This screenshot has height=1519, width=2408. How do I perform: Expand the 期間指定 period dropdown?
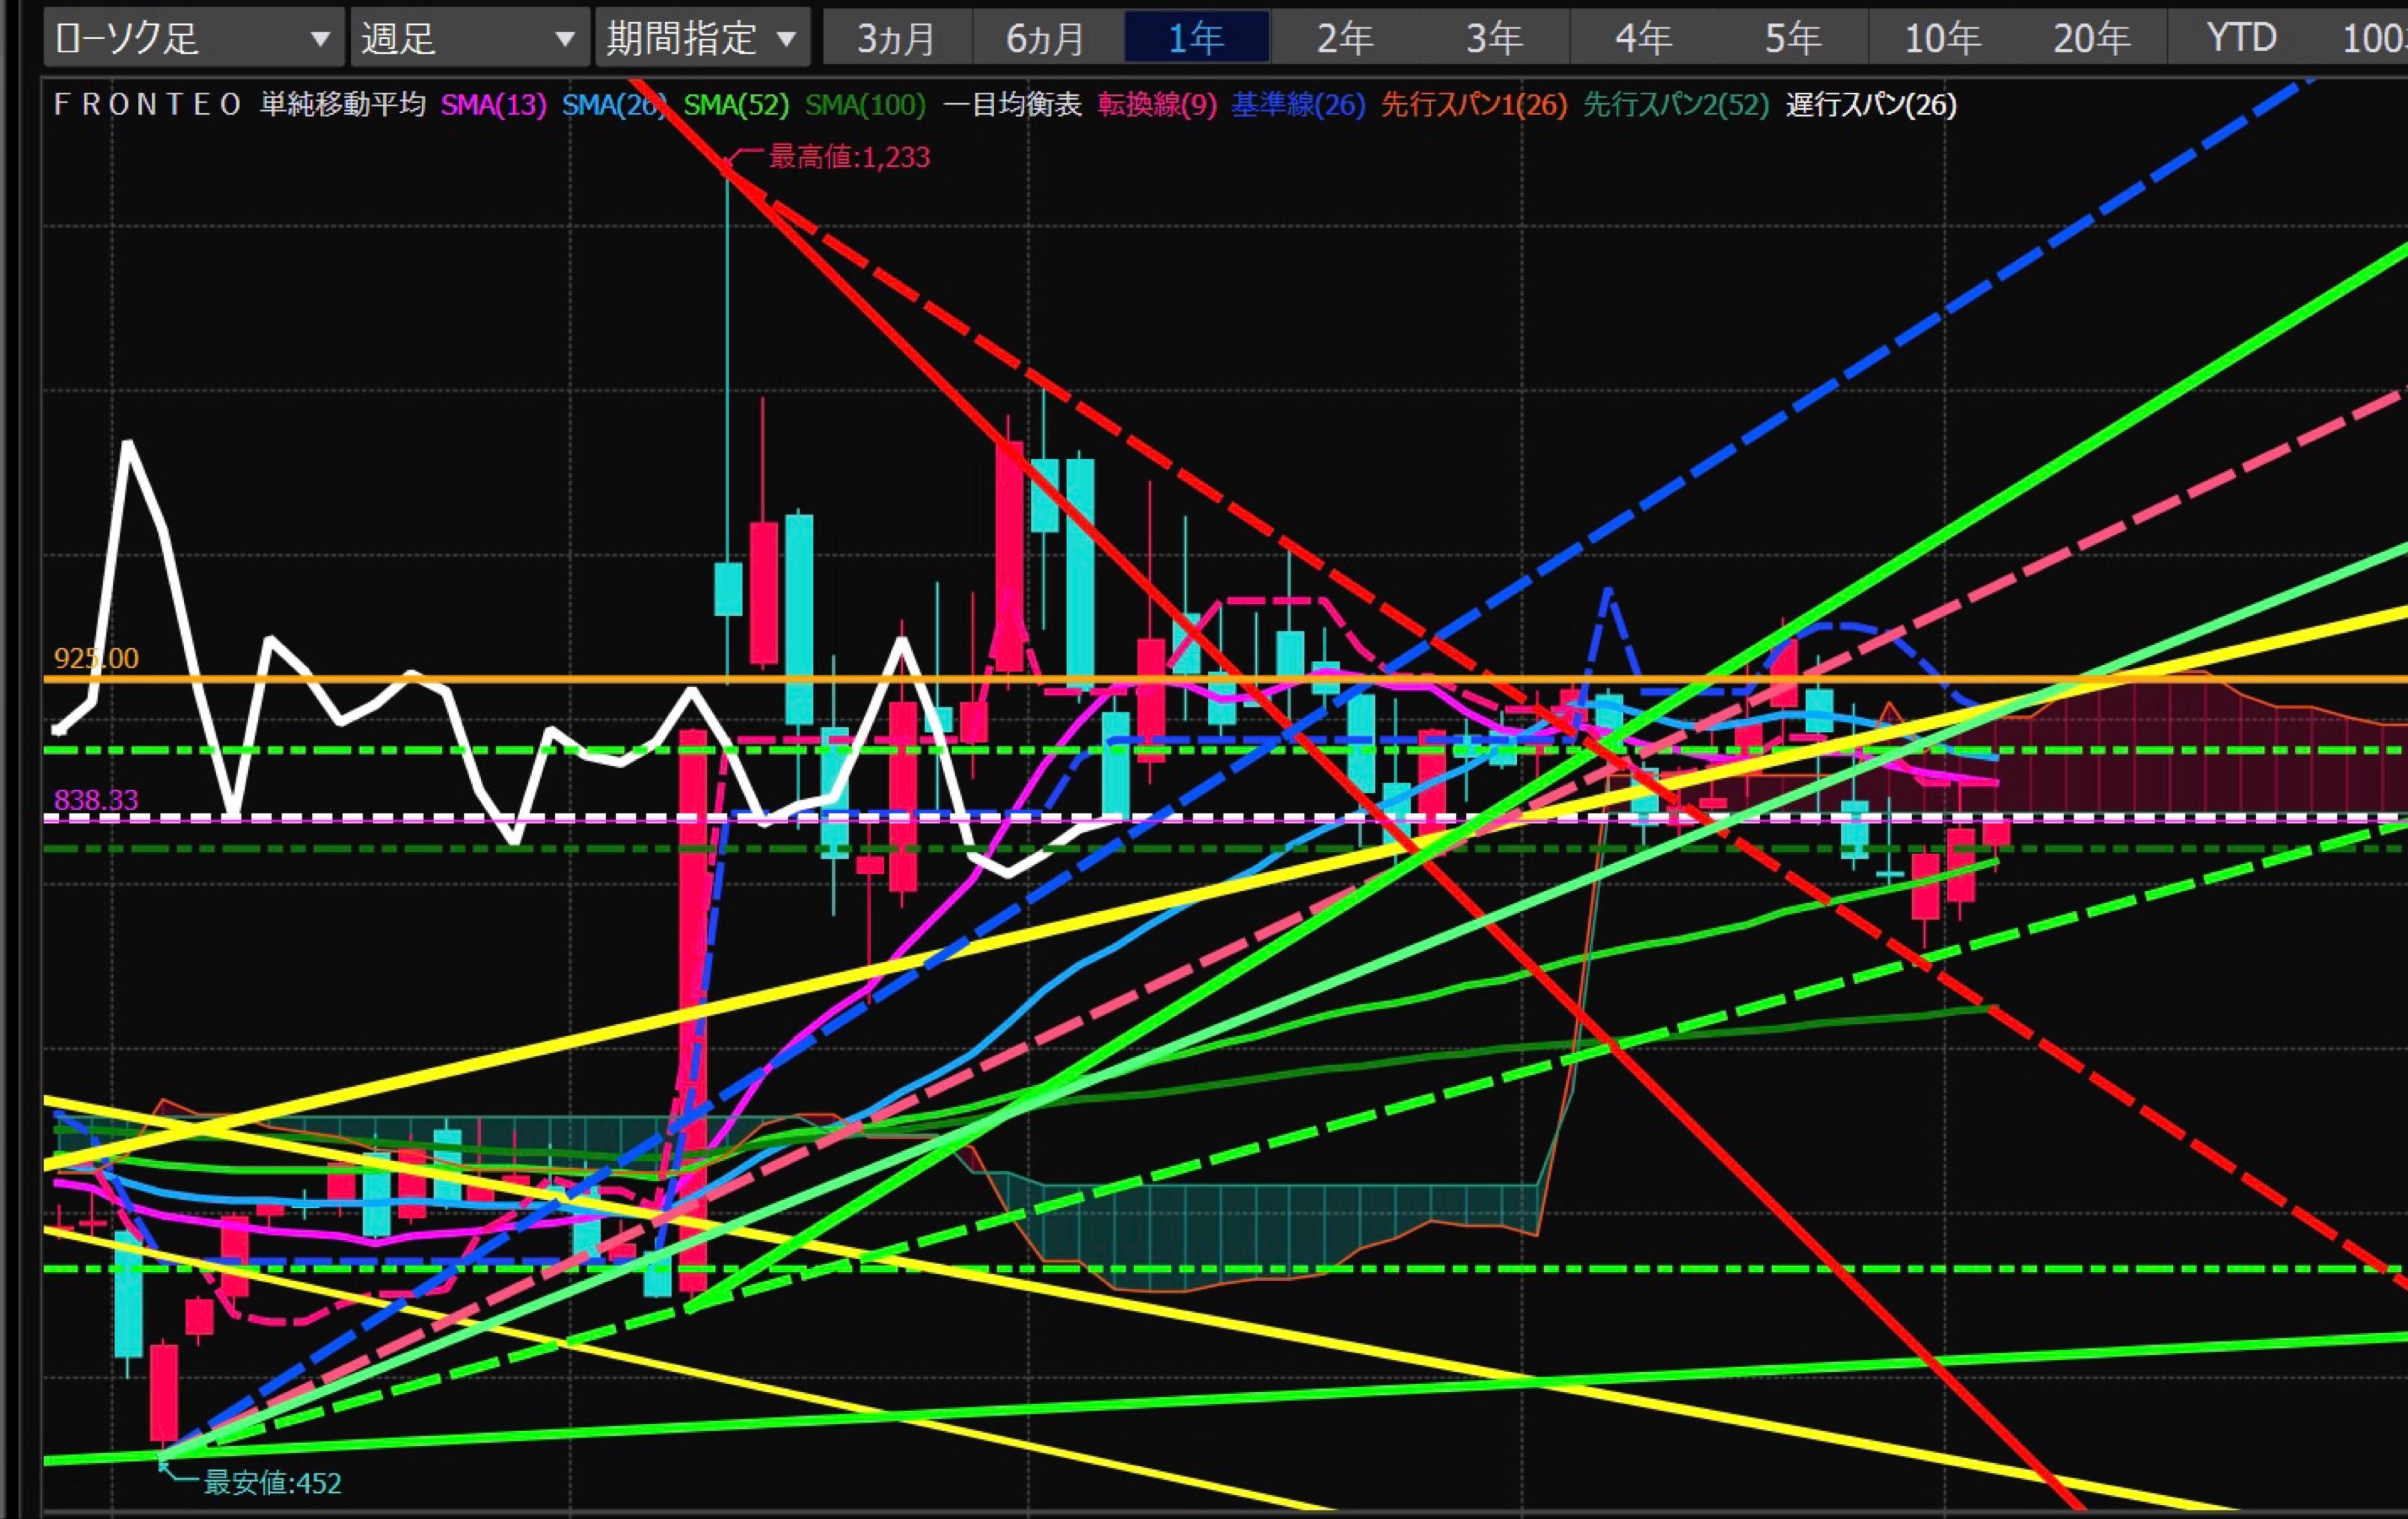pos(702,38)
